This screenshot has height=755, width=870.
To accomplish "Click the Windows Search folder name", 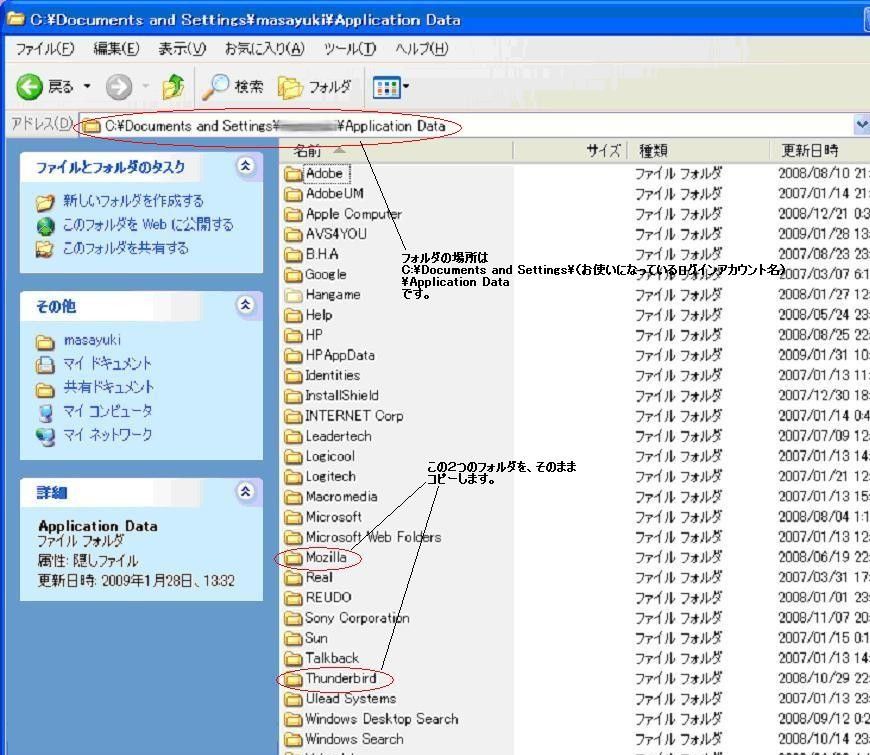I will pyautogui.click(x=354, y=739).
